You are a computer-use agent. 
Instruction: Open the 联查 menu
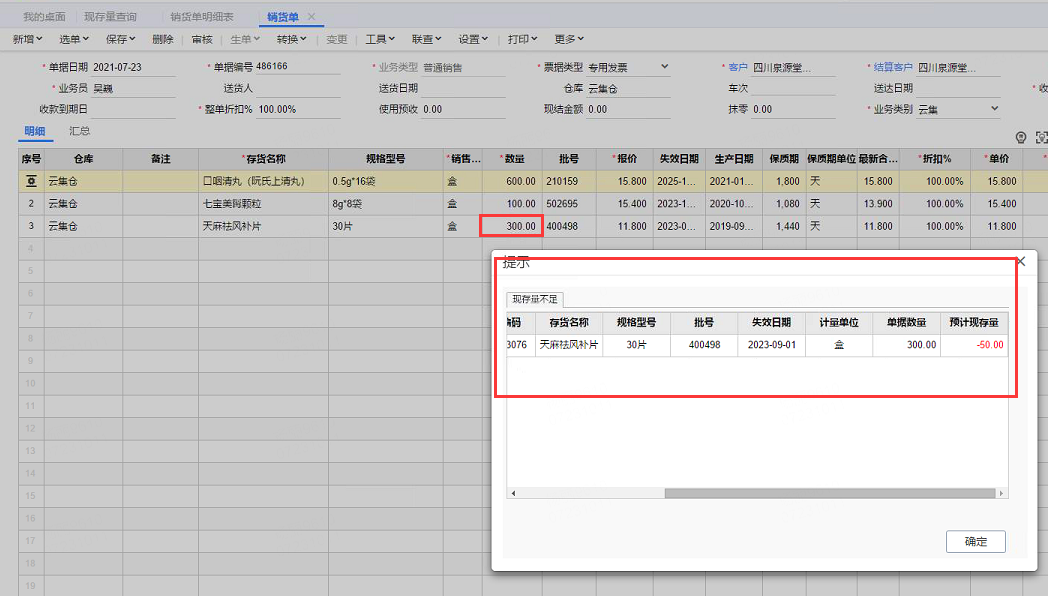(x=426, y=39)
